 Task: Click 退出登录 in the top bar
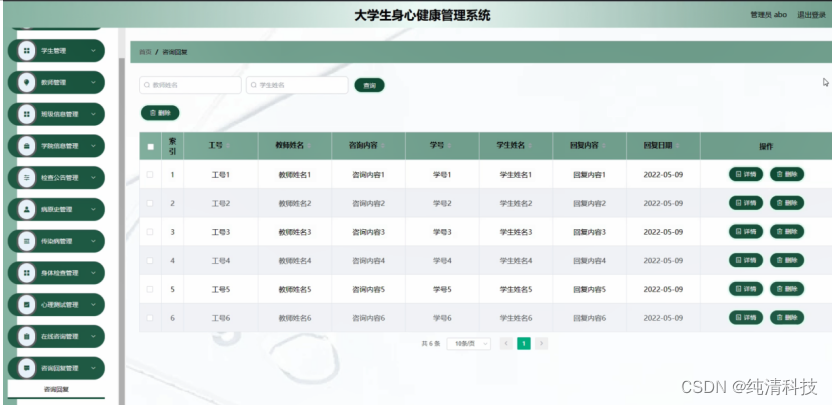click(x=811, y=15)
